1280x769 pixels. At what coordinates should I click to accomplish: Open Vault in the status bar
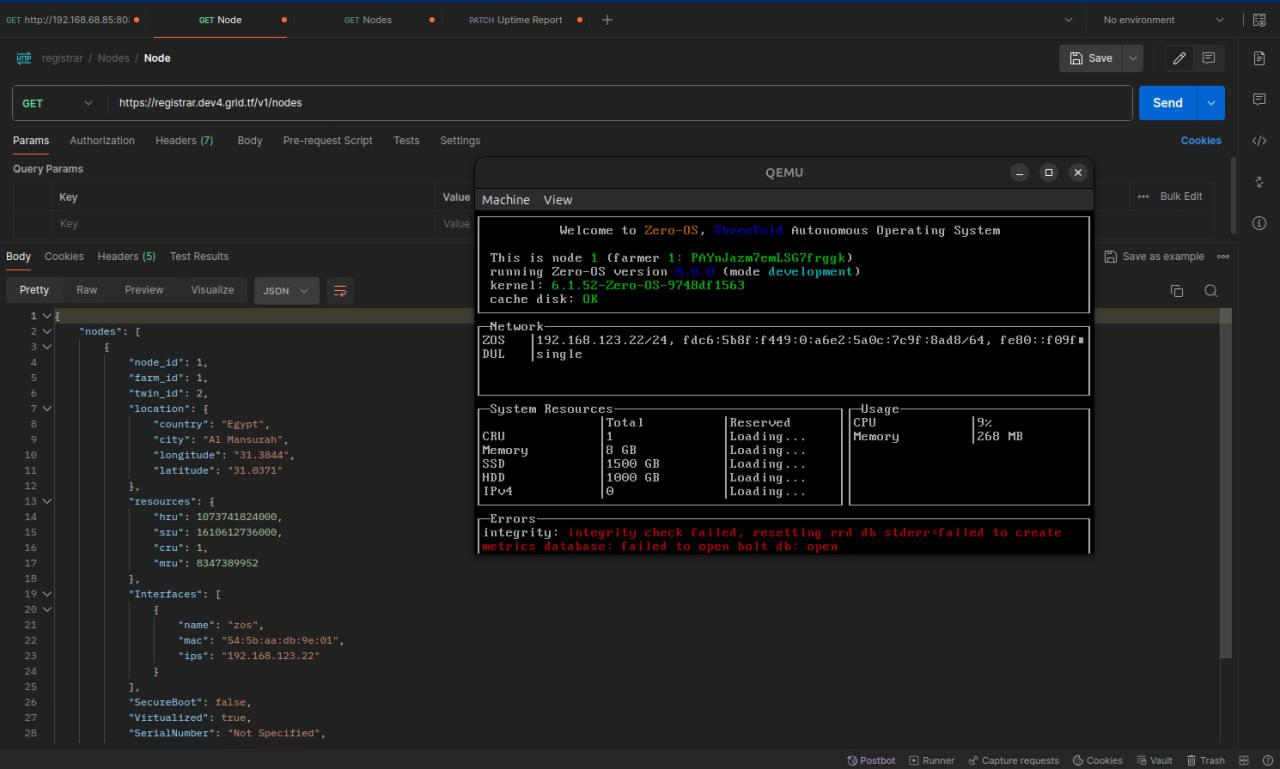coord(1154,760)
